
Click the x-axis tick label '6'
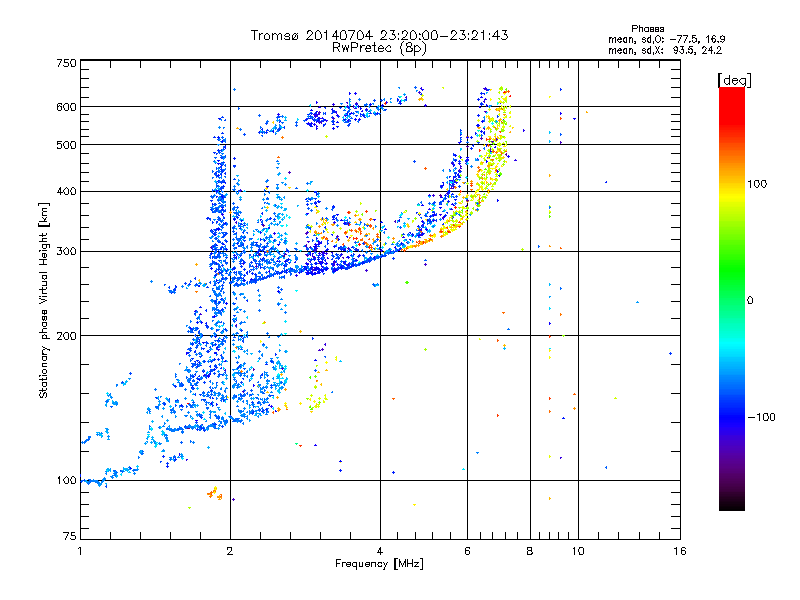pyautogui.click(x=467, y=551)
